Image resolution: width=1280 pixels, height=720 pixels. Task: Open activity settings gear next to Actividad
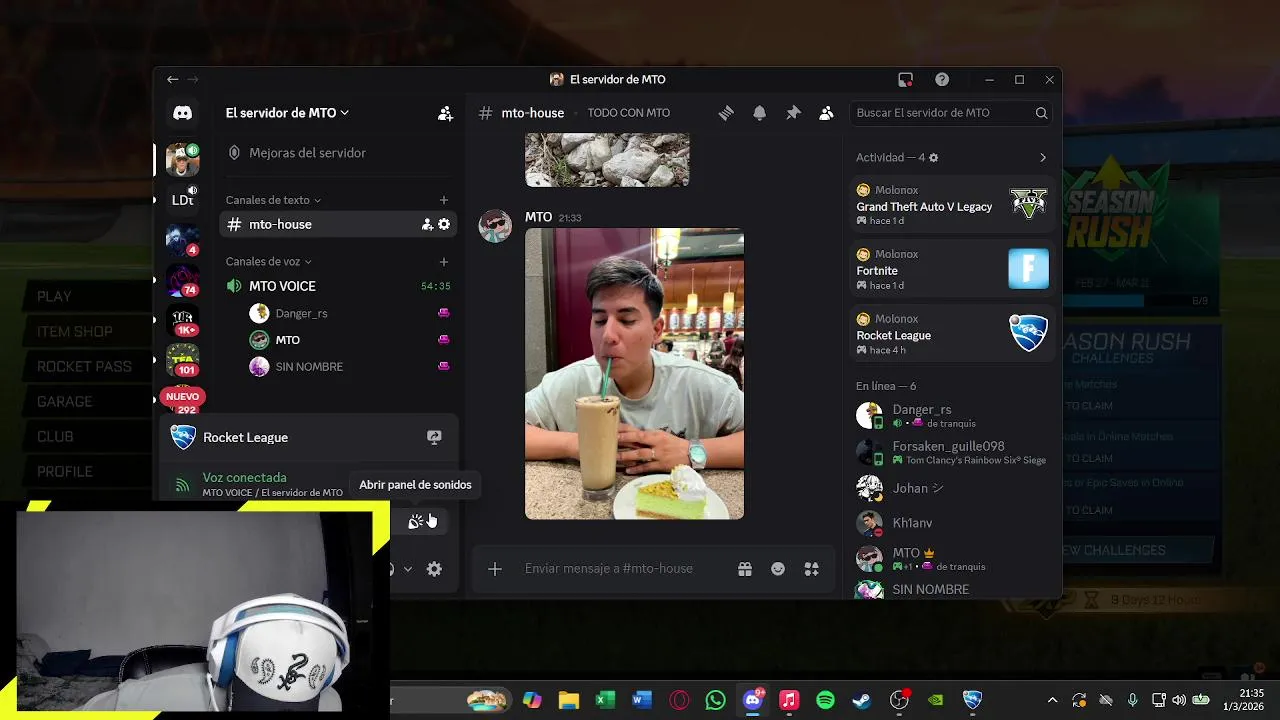933,158
